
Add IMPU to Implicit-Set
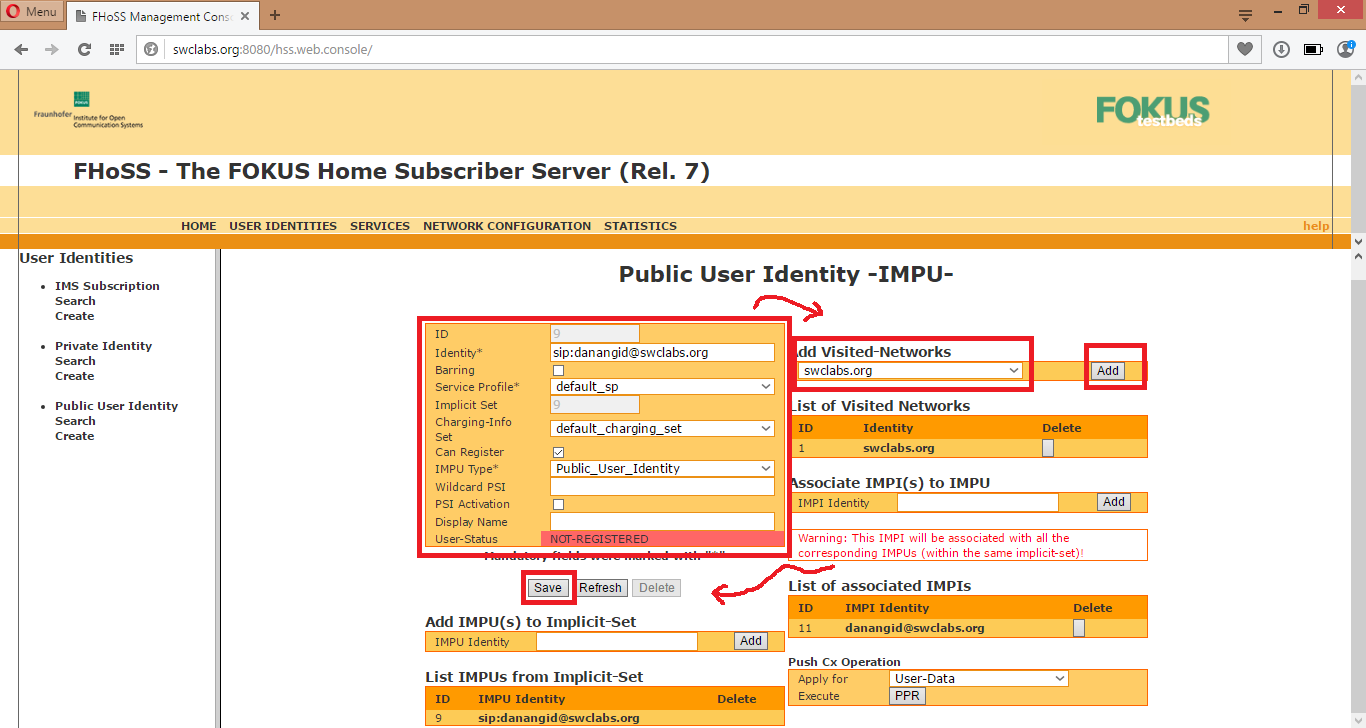[751, 642]
